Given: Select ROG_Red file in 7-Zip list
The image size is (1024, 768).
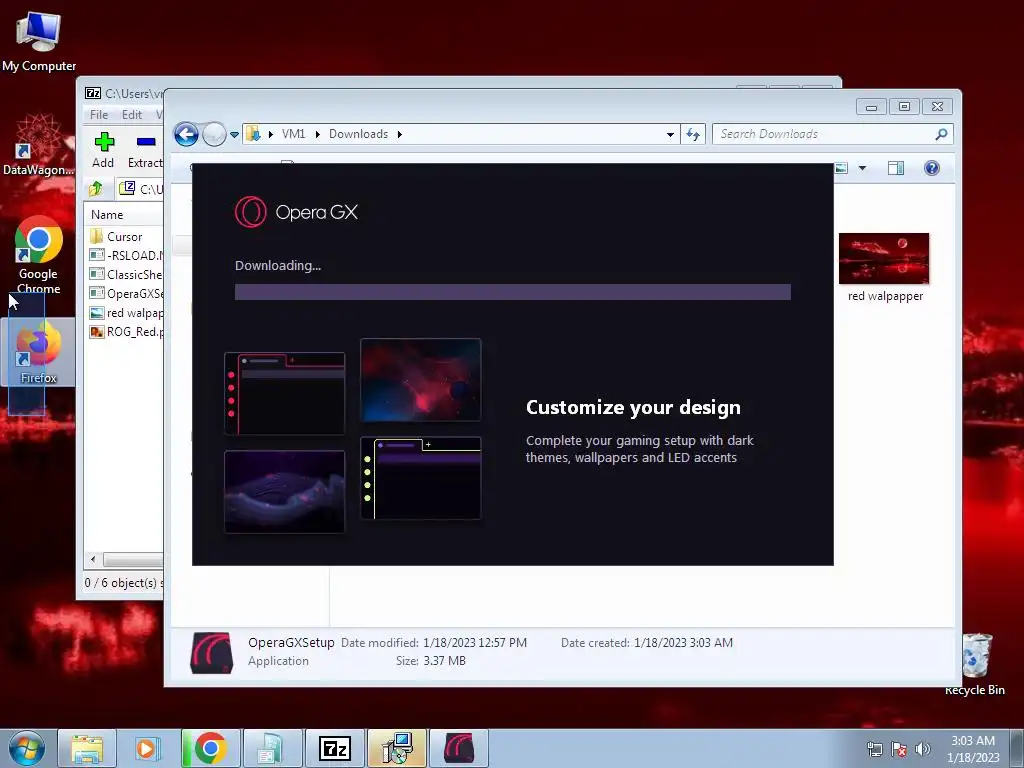Looking at the screenshot, I should 125,331.
